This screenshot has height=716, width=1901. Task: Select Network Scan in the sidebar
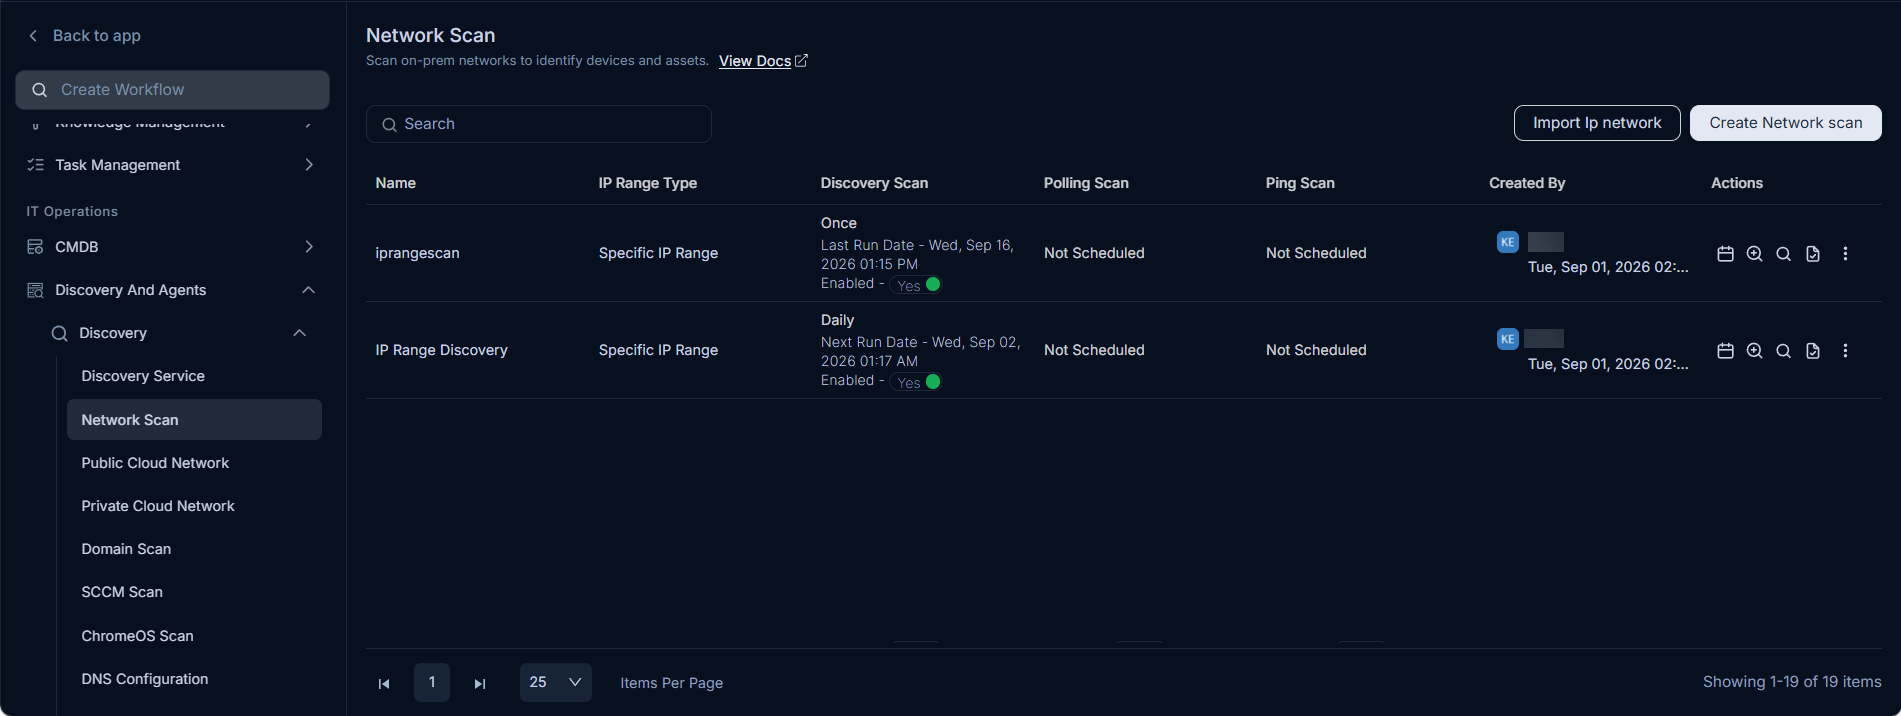click(194, 420)
